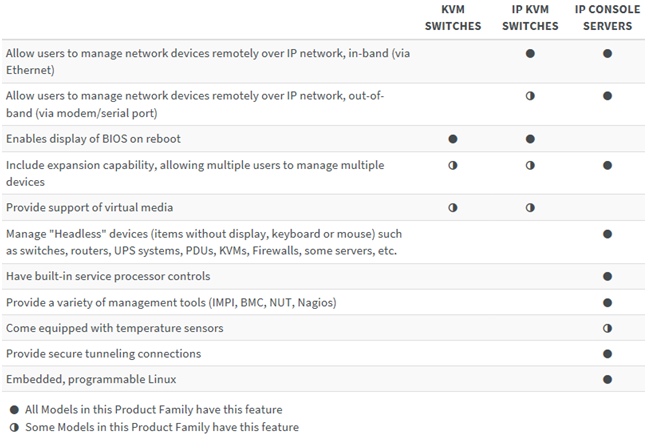647x441 pixels.
Task: Select 'Provide support of virtual media'
Action: [89, 208]
